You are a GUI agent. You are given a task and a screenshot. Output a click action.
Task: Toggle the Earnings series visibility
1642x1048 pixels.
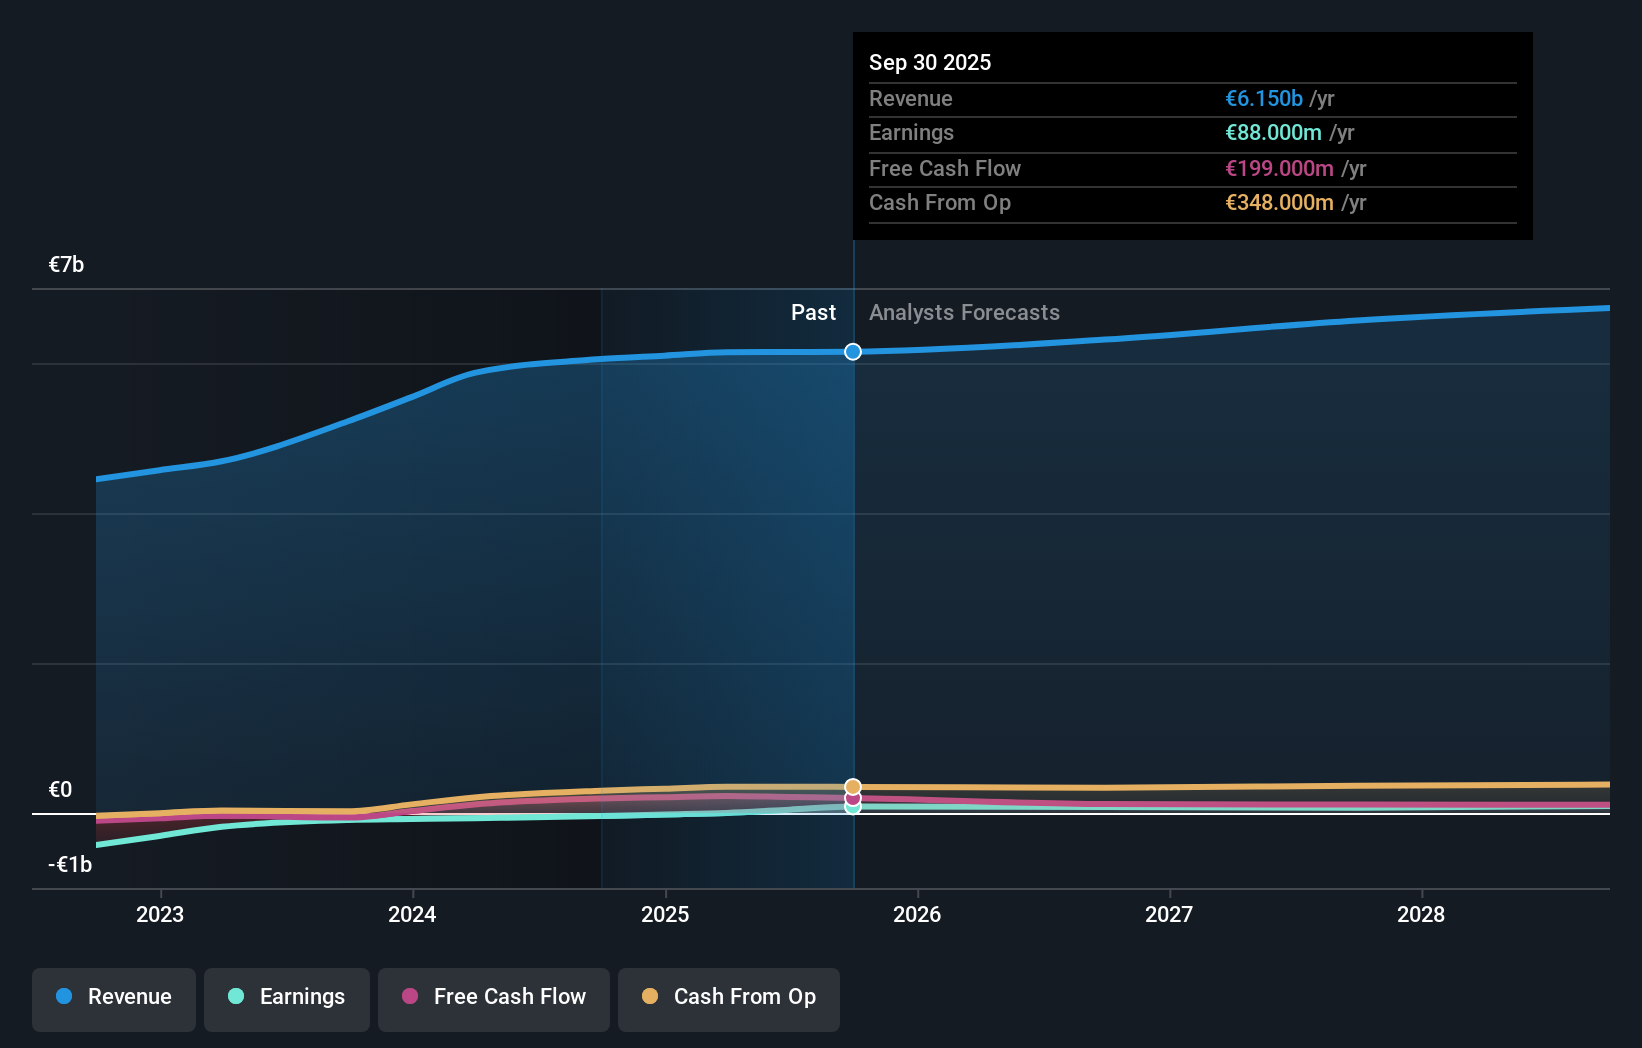click(x=287, y=998)
